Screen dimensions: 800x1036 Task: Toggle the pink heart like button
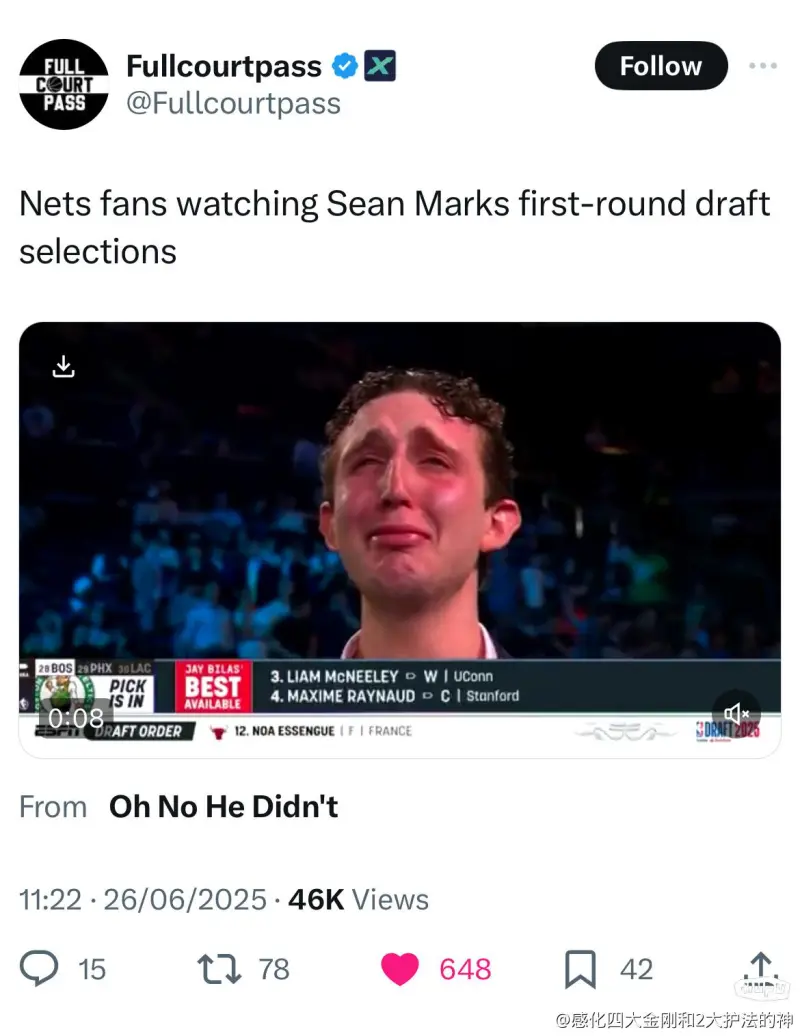401,968
